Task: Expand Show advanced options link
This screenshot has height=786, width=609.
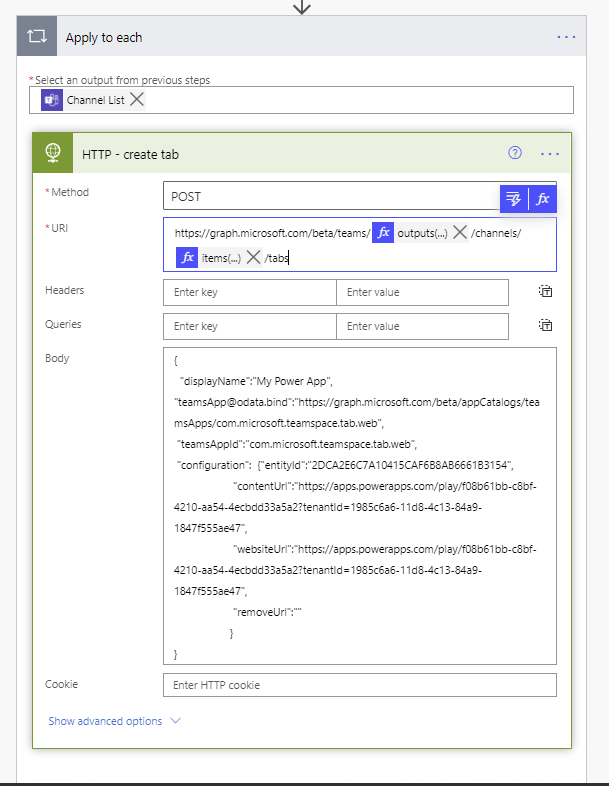Action: point(105,721)
